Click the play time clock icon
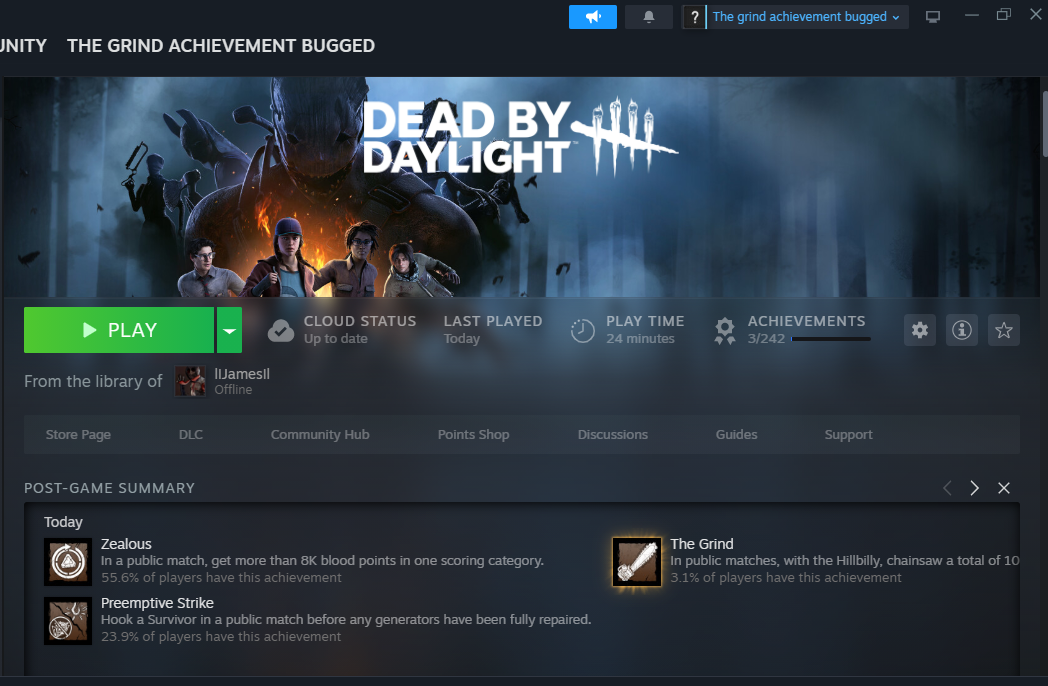 [x=582, y=330]
